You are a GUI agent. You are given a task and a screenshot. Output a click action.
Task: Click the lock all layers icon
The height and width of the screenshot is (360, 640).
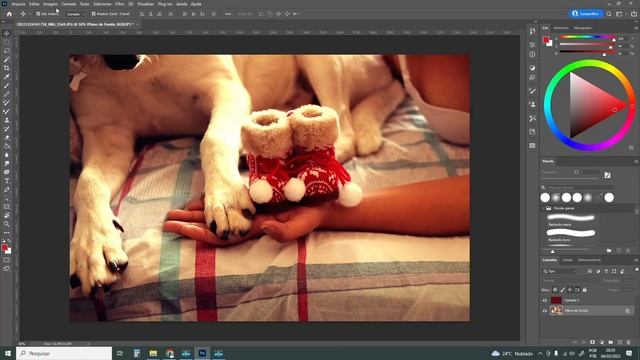[584, 290]
